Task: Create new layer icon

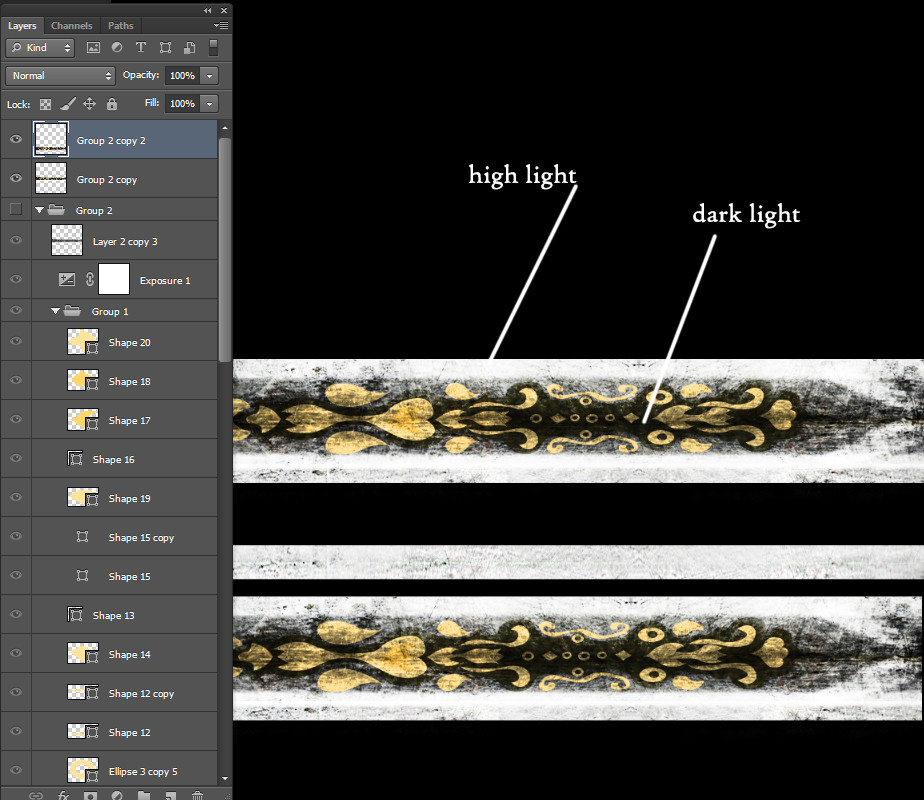Action: click(170, 795)
